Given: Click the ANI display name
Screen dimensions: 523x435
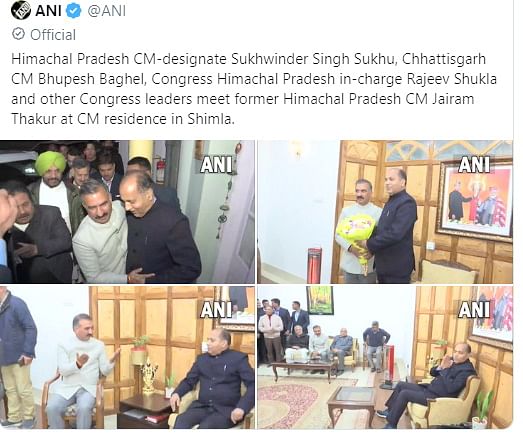Looking at the screenshot, I should pyautogui.click(x=49, y=11).
